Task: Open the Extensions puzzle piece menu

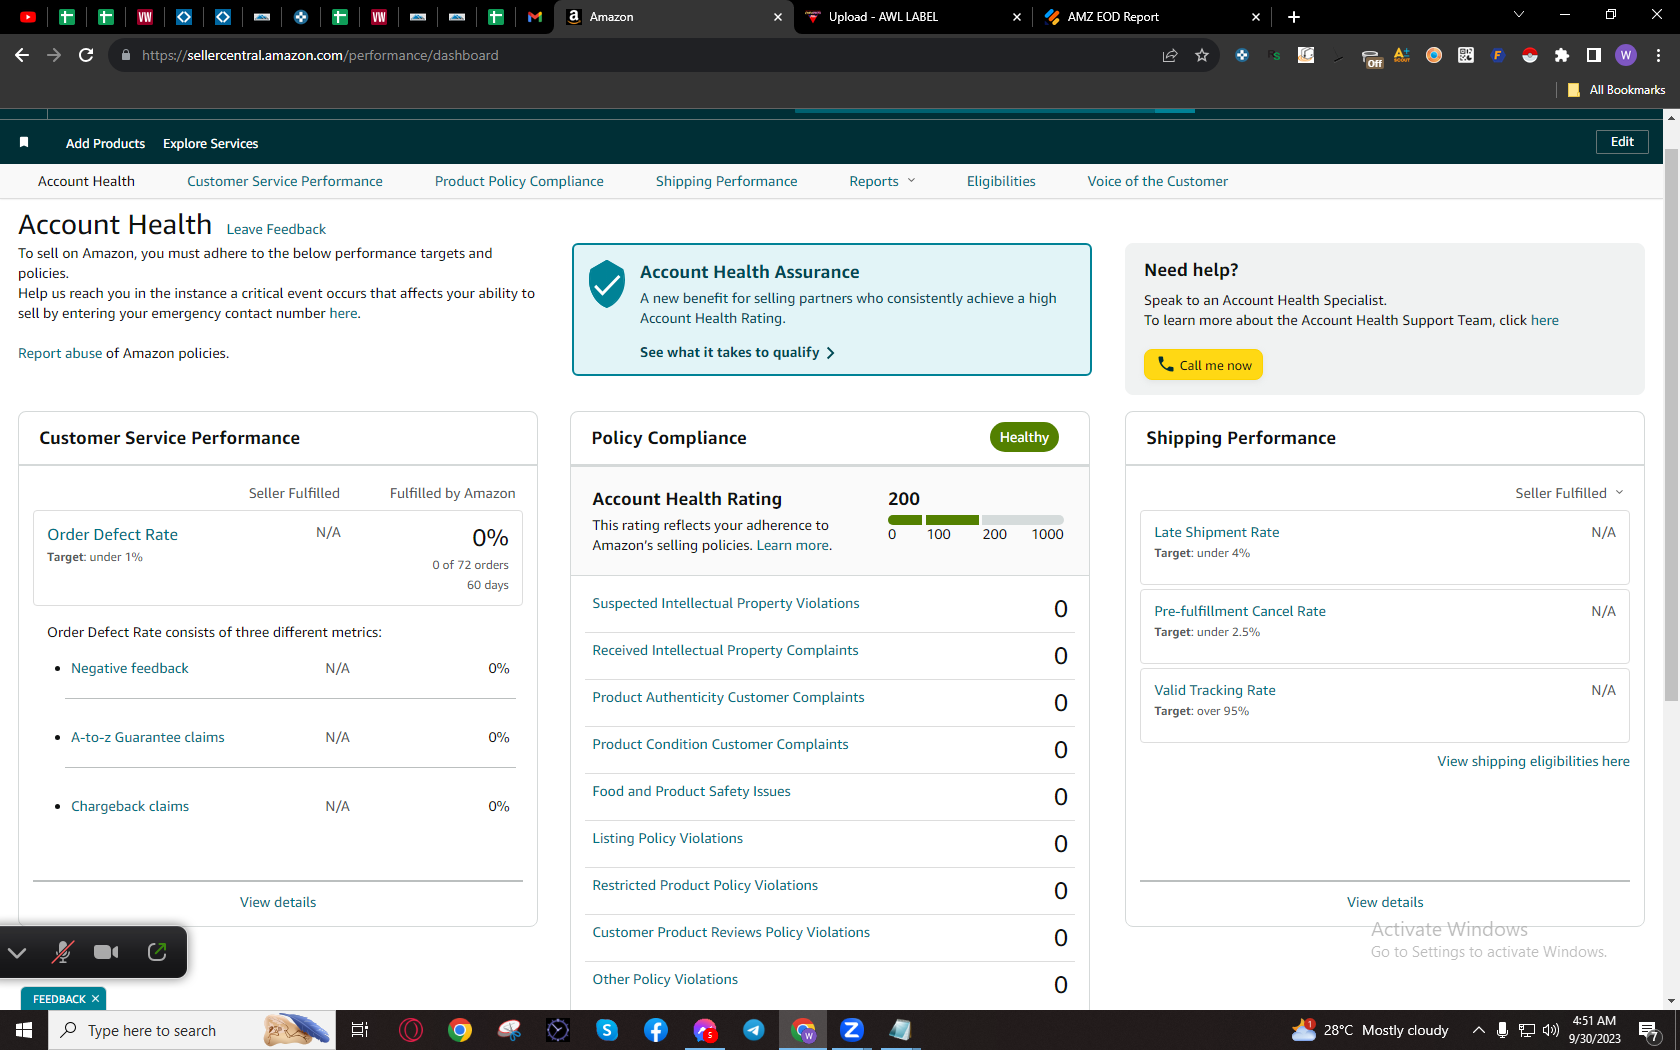Action: point(1562,55)
